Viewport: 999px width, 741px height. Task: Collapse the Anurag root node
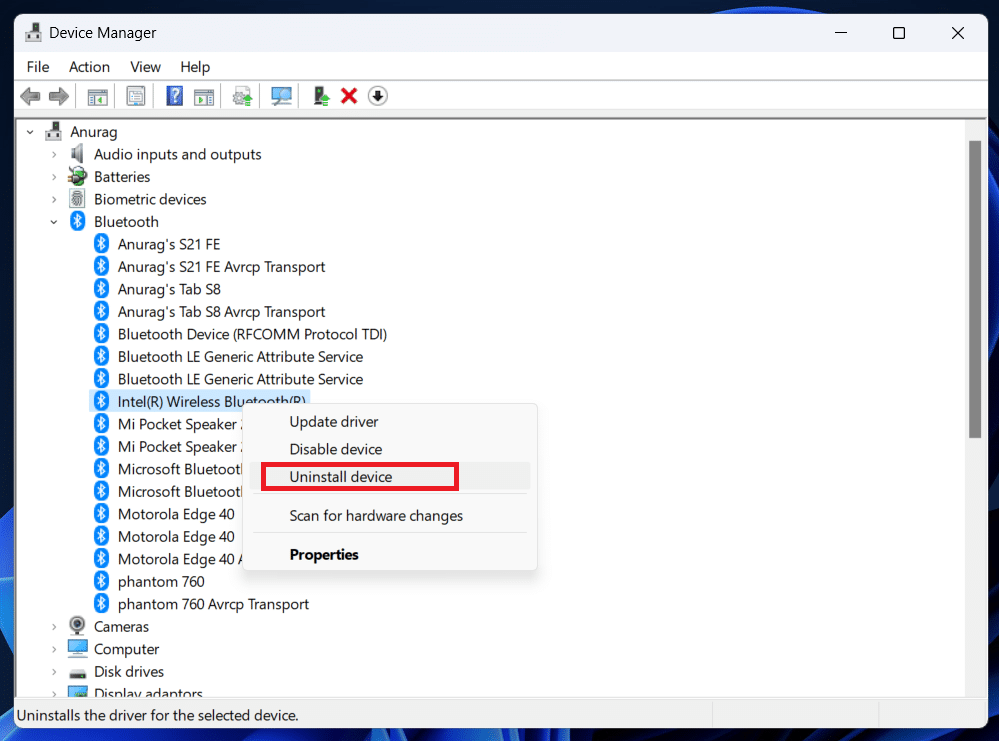tap(30, 131)
